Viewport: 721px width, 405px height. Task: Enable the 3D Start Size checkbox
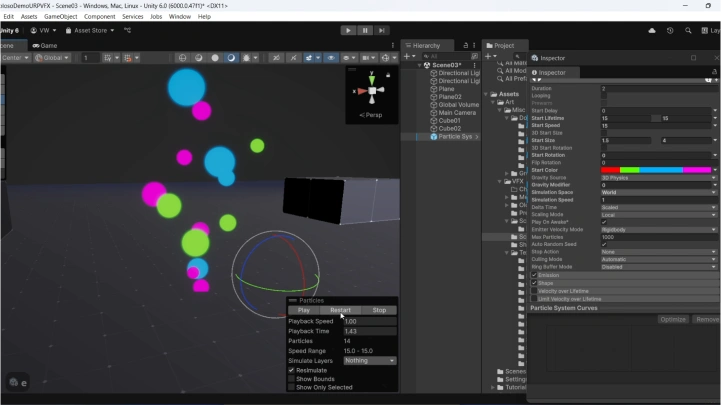tap(604, 133)
